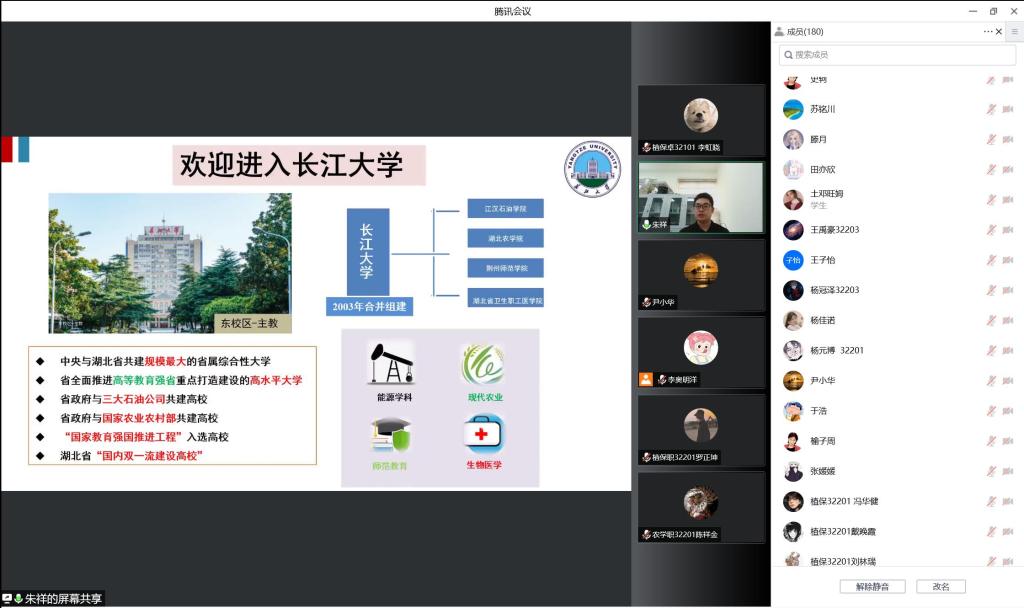This screenshot has width=1024, height=608.
Task: Click the microphone icon on 朱祥's video tile
Action: coord(646,225)
